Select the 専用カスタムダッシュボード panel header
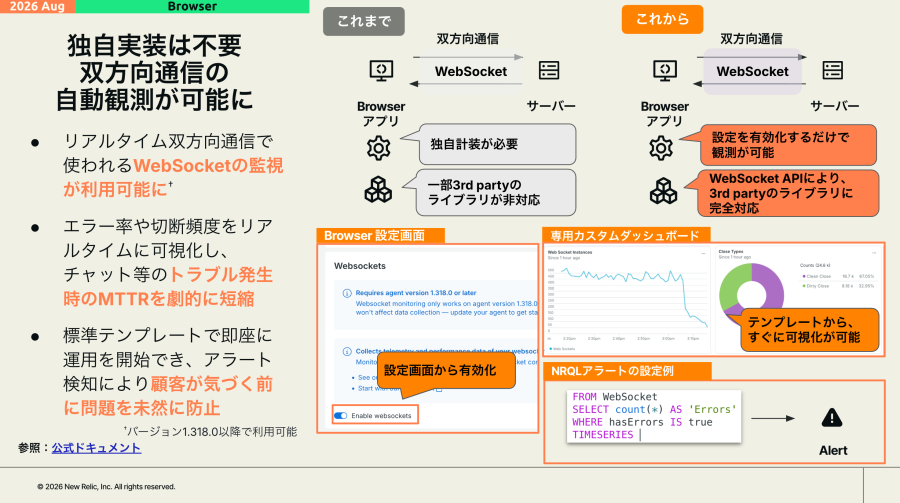The height and width of the screenshot is (503, 900). pyautogui.click(x=626, y=235)
